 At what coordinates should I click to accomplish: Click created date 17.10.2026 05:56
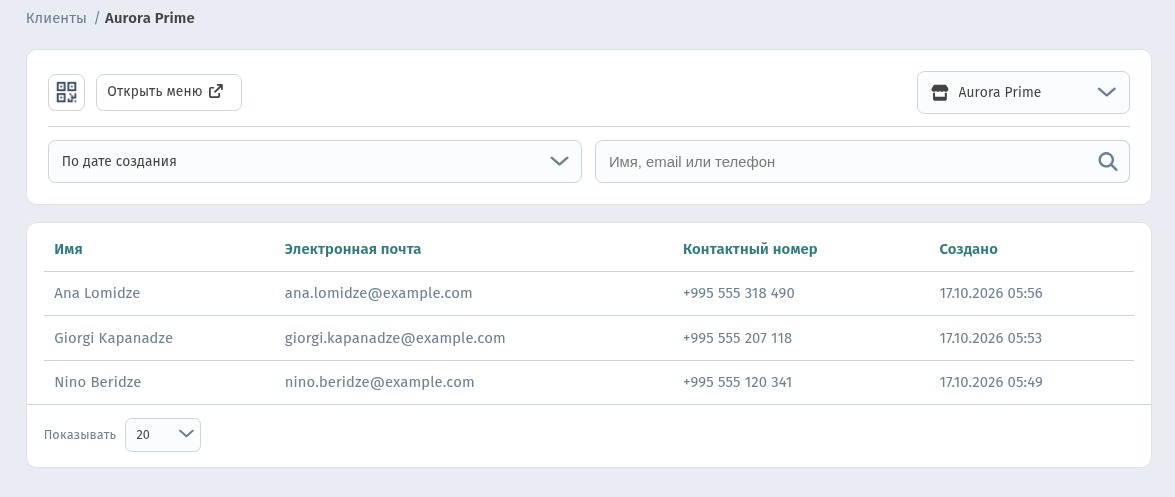pos(991,293)
